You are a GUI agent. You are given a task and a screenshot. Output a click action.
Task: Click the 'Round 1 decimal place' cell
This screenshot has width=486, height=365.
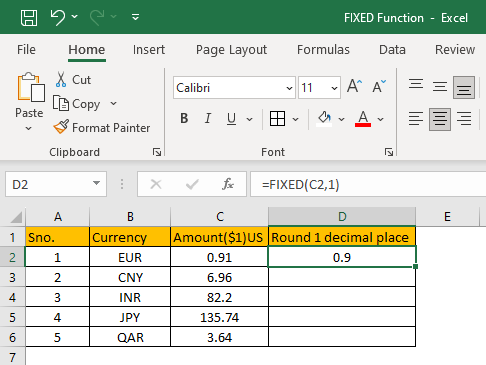click(342, 237)
